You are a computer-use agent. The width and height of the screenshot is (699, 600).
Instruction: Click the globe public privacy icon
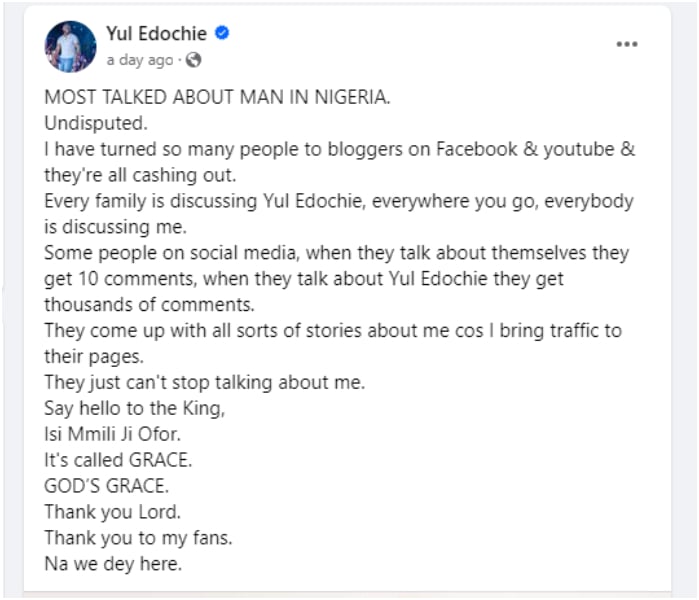pos(194,60)
